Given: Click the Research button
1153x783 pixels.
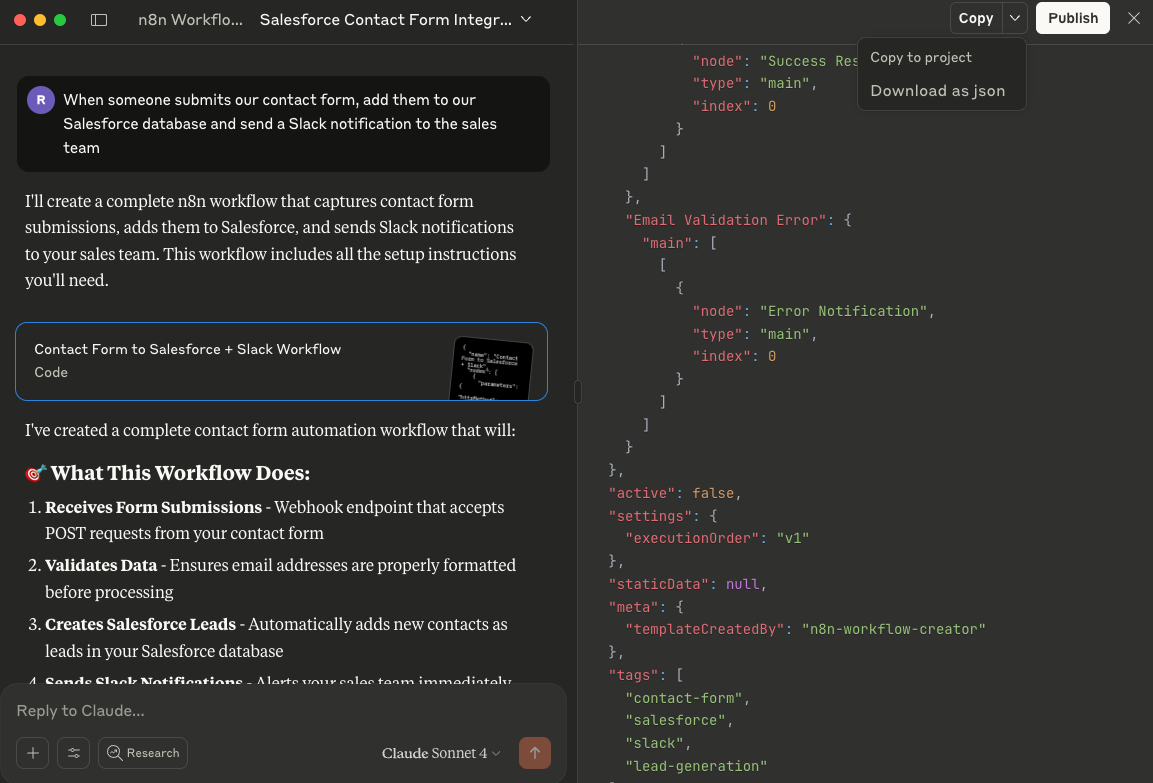Looking at the screenshot, I should 143,753.
